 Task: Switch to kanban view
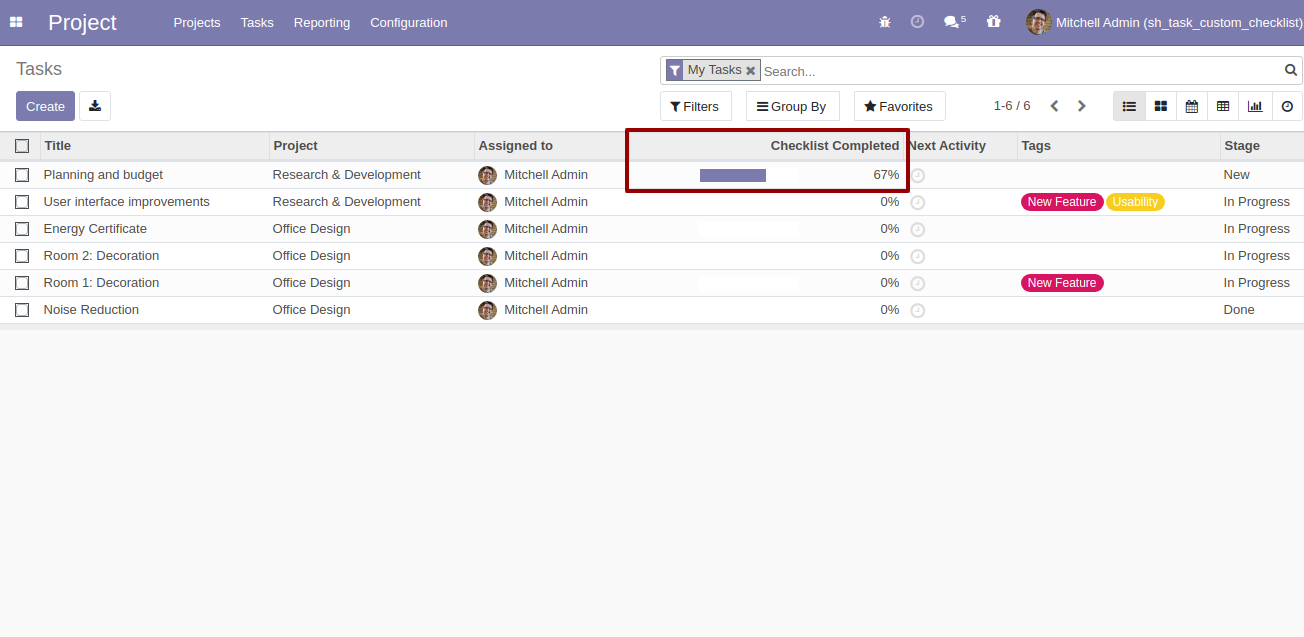(1160, 106)
